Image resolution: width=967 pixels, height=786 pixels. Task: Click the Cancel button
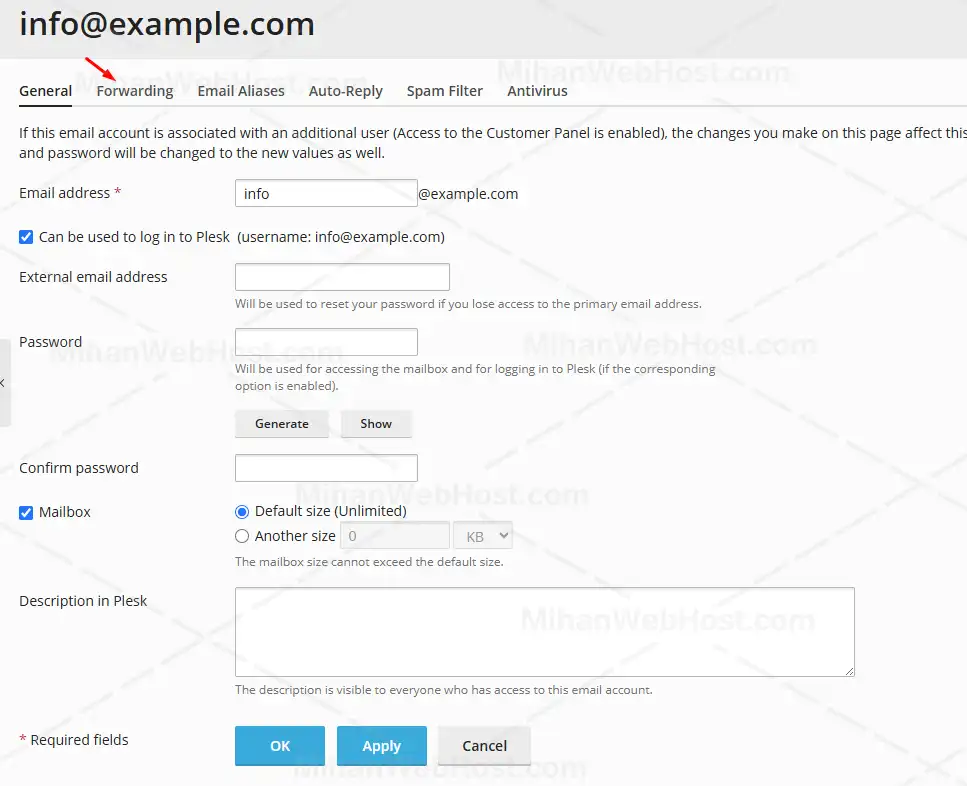click(484, 746)
